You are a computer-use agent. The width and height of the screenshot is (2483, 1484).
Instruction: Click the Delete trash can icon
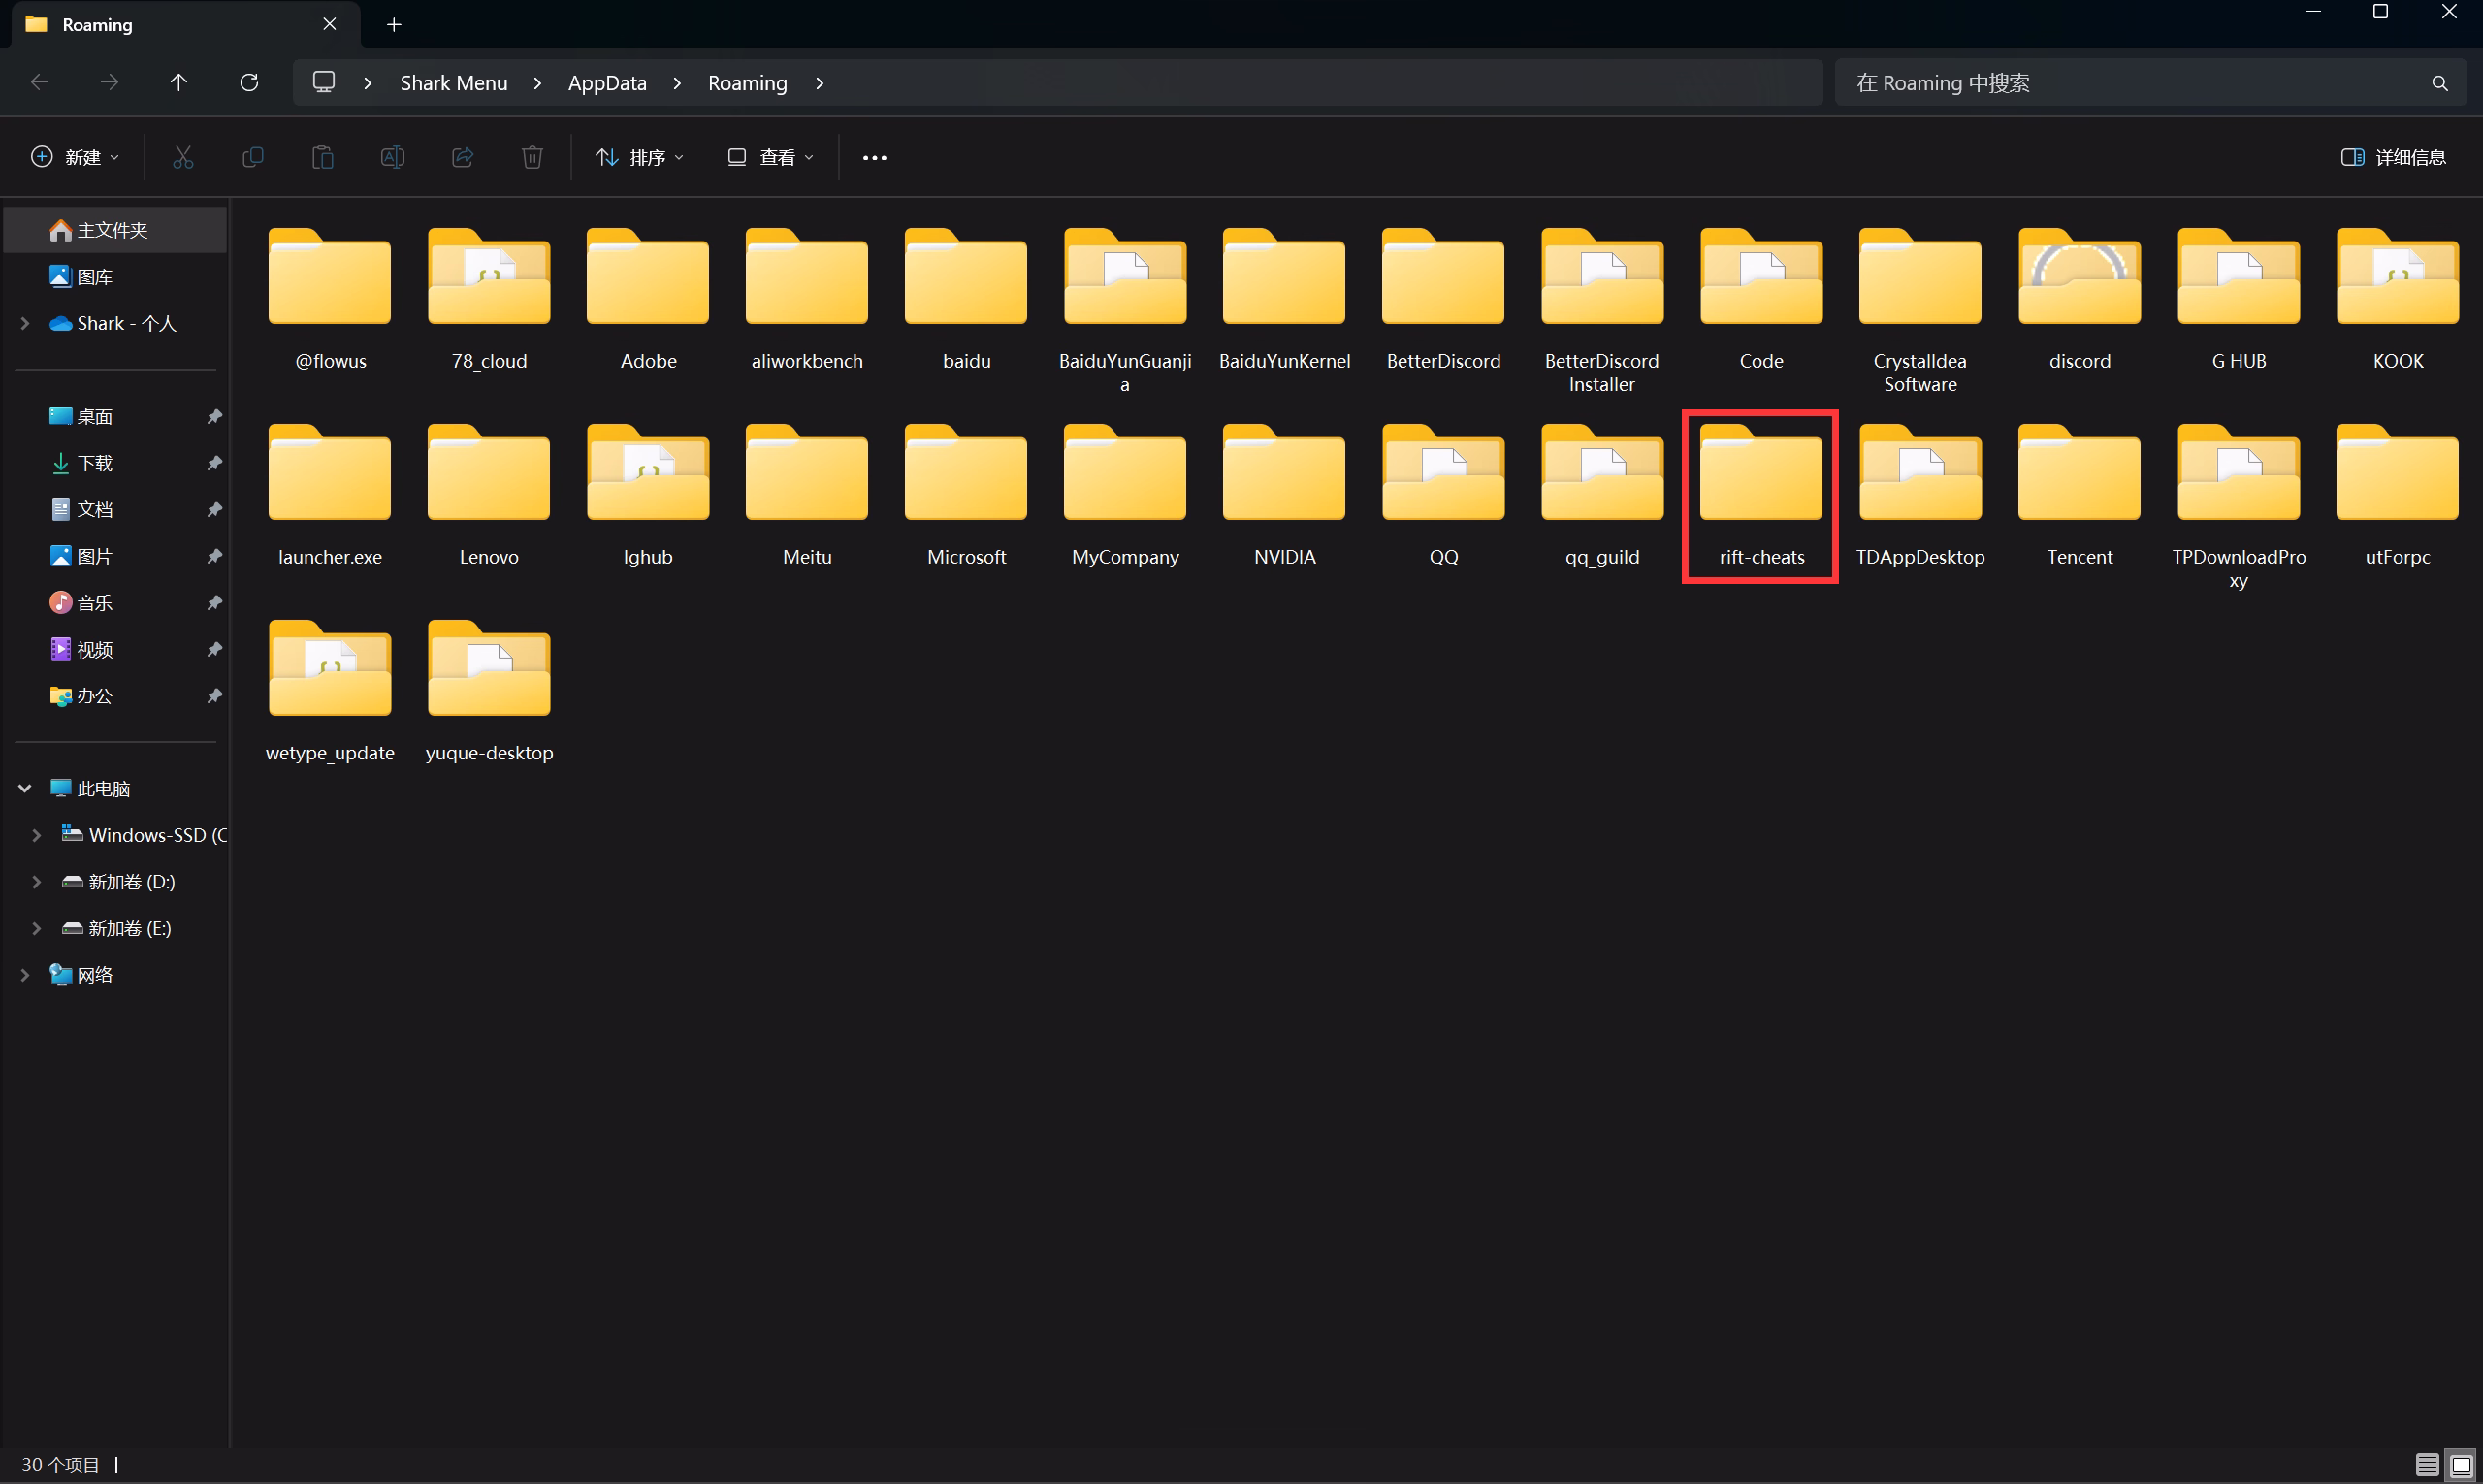[x=532, y=157]
